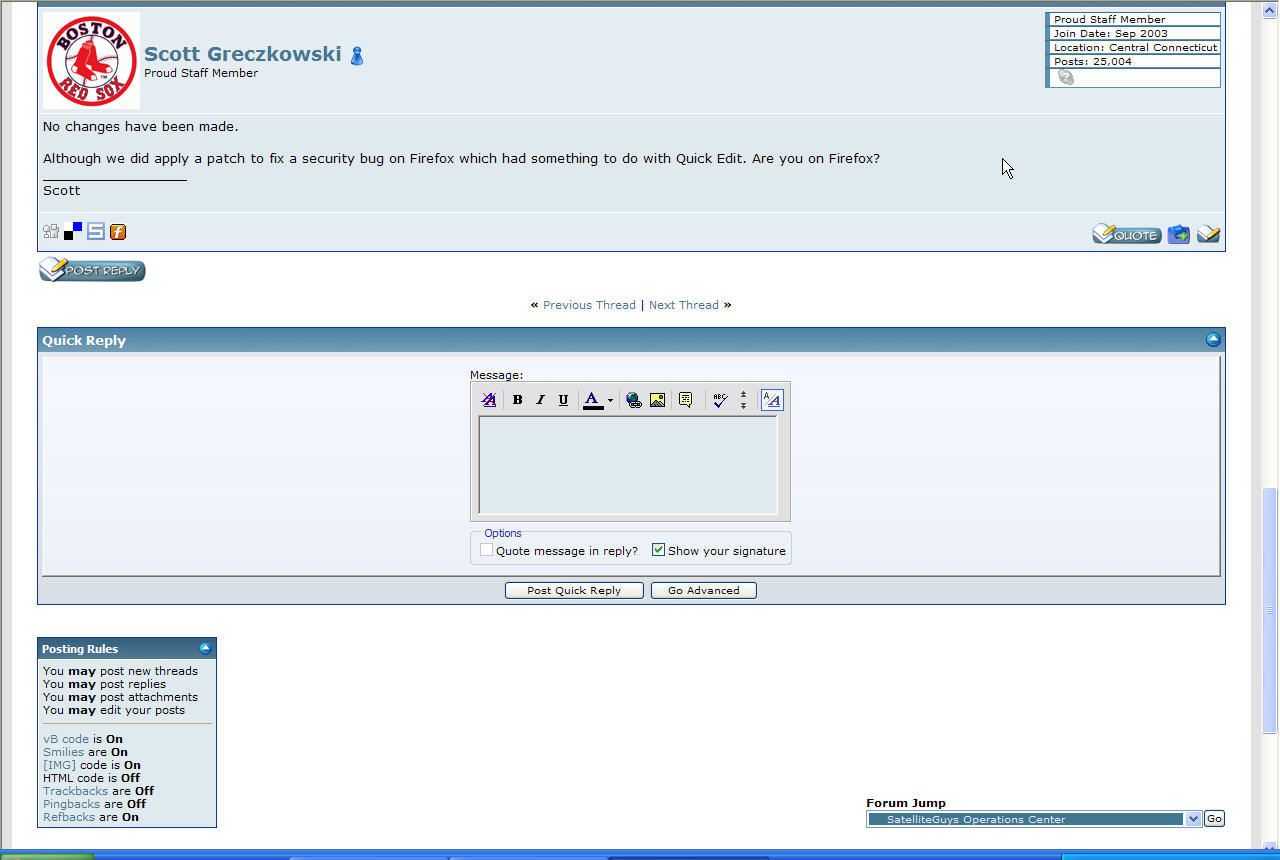1280x860 pixels.
Task: Click the online status icon beside username
Action: pos(357,56)
